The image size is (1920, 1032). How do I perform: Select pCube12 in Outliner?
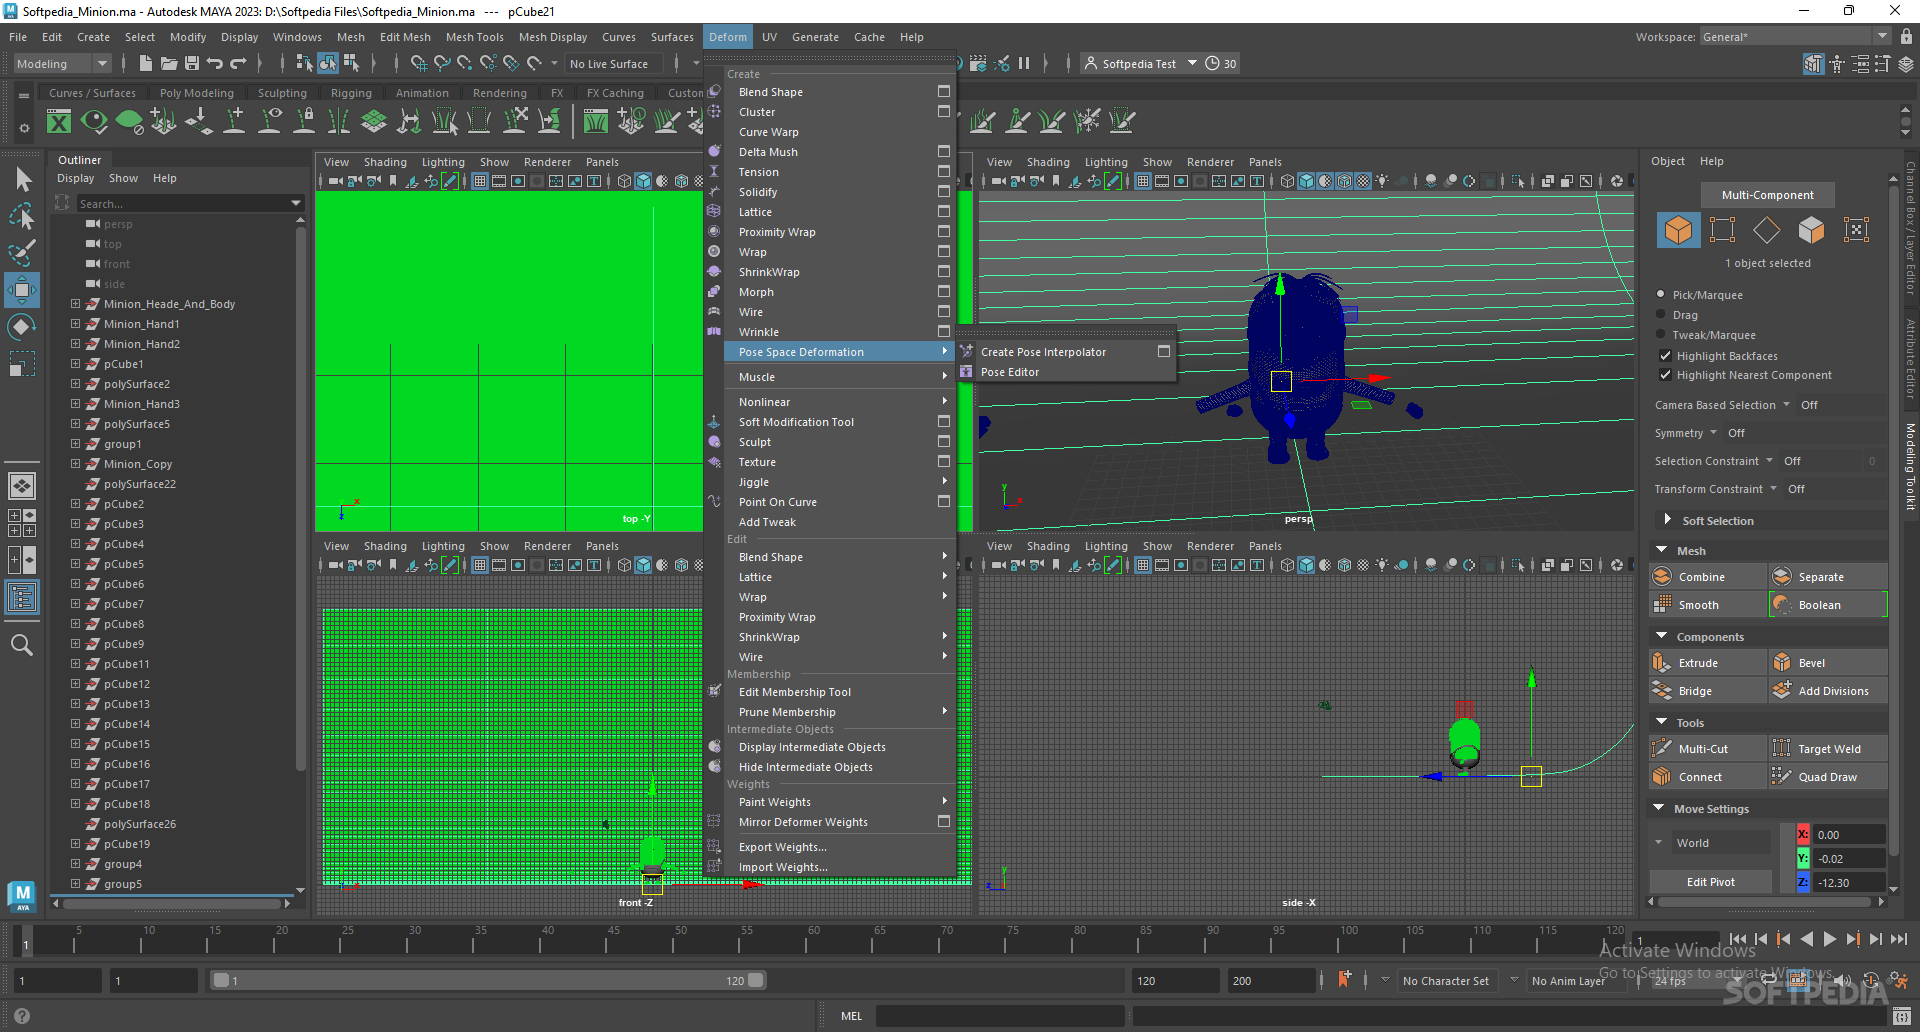[x=127, y=684]
